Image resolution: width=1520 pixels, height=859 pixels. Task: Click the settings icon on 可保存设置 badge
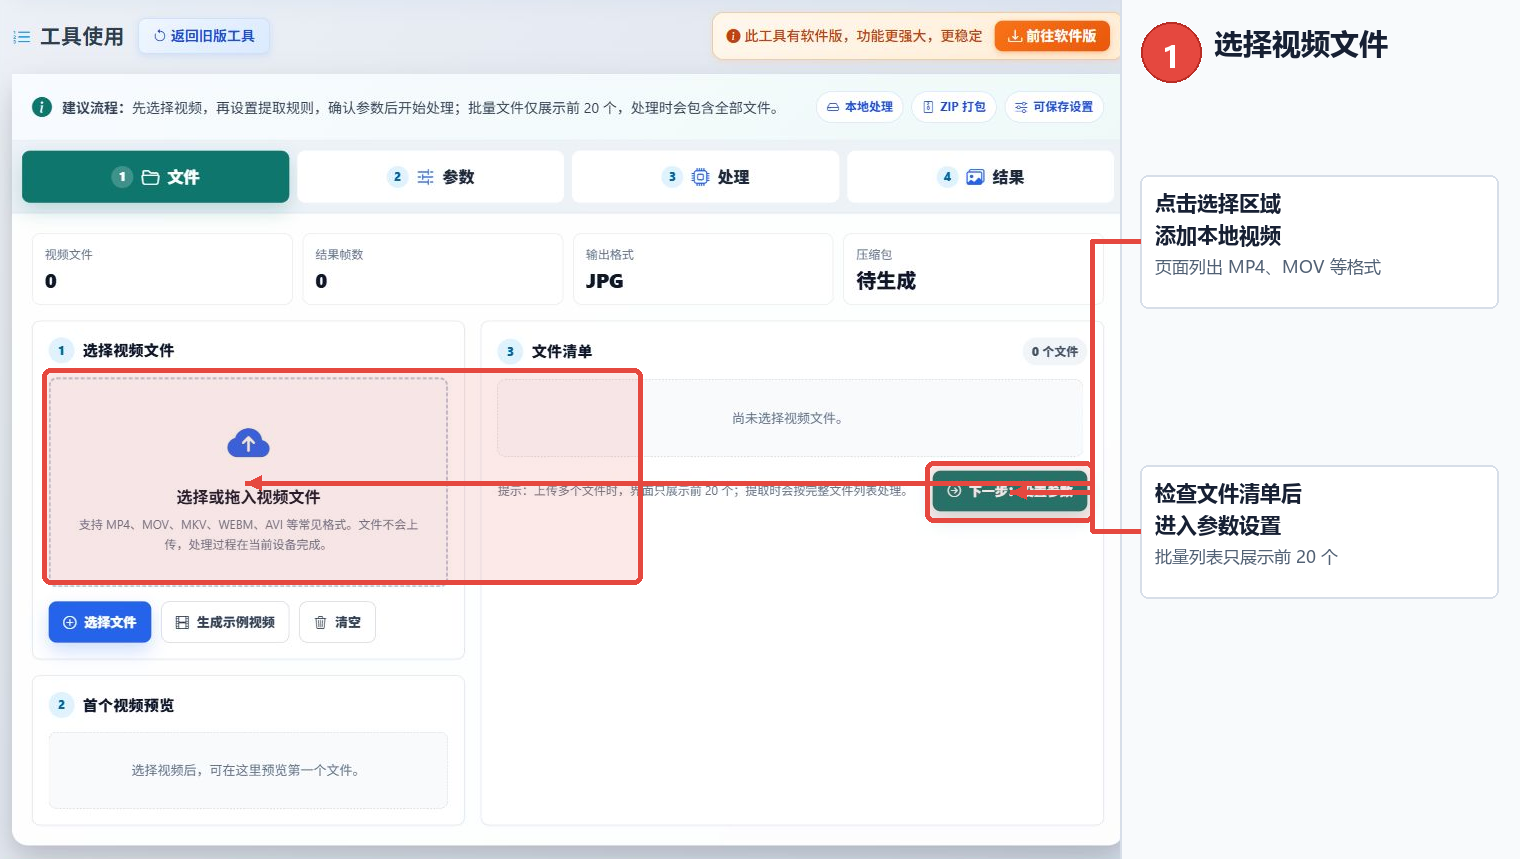click(1021, 107)
